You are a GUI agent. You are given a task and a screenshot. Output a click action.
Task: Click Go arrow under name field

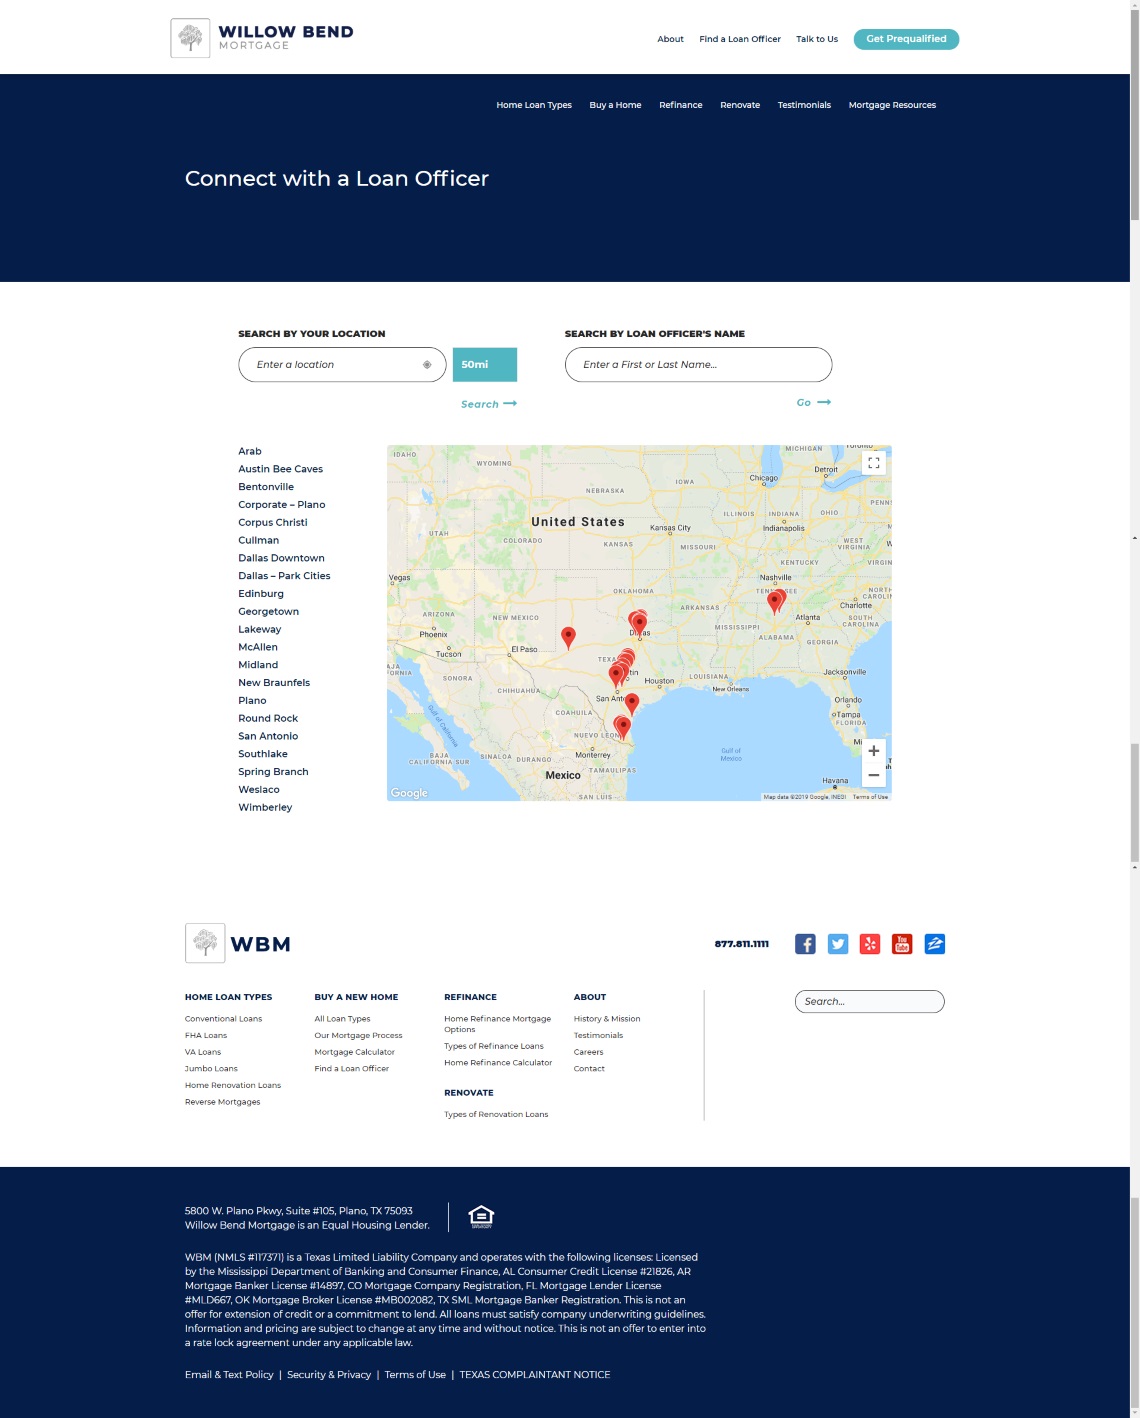814,402
